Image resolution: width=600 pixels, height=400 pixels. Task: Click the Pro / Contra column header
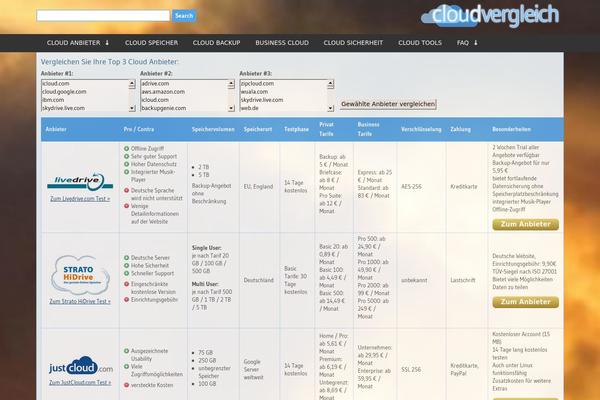[x=139, y=129]
